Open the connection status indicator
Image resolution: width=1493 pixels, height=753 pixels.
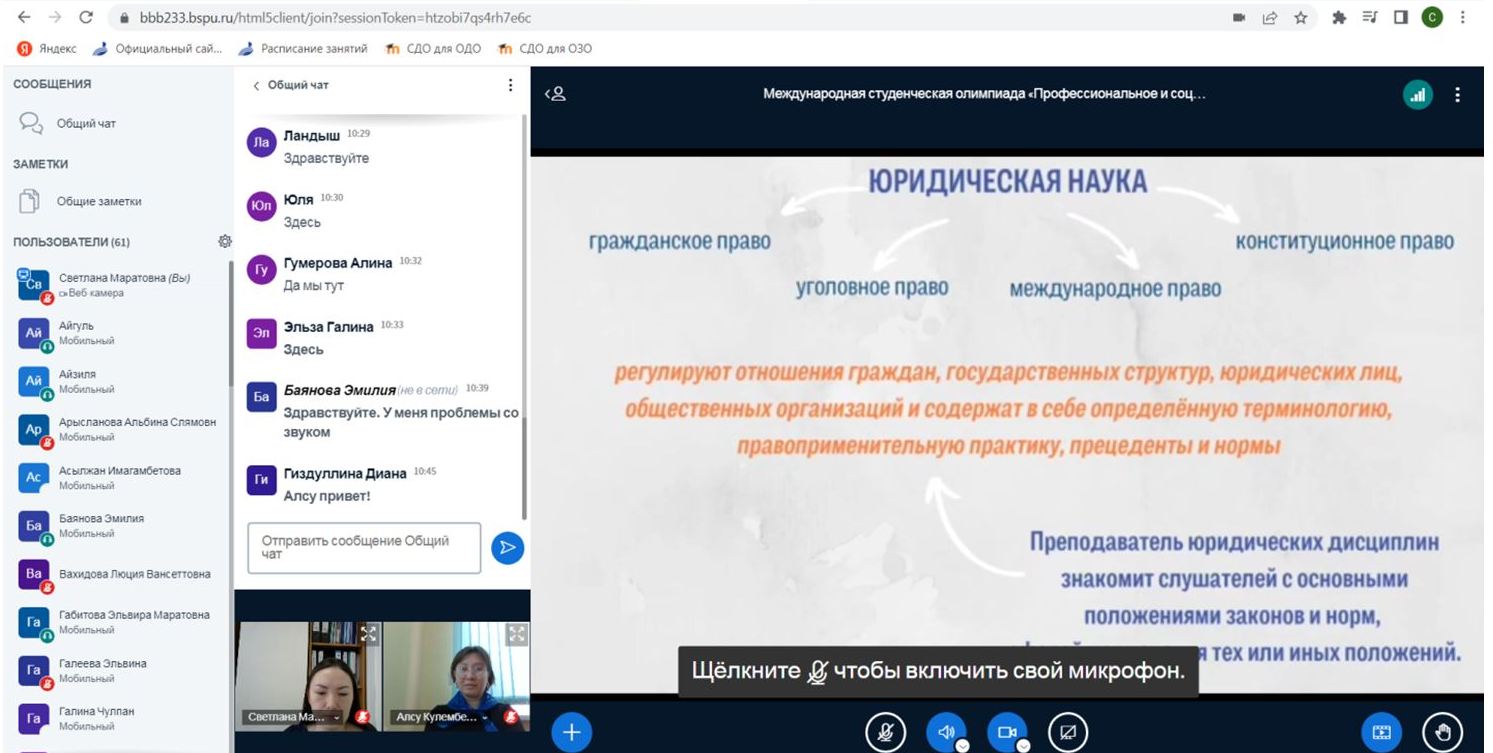pos(1416,95)
